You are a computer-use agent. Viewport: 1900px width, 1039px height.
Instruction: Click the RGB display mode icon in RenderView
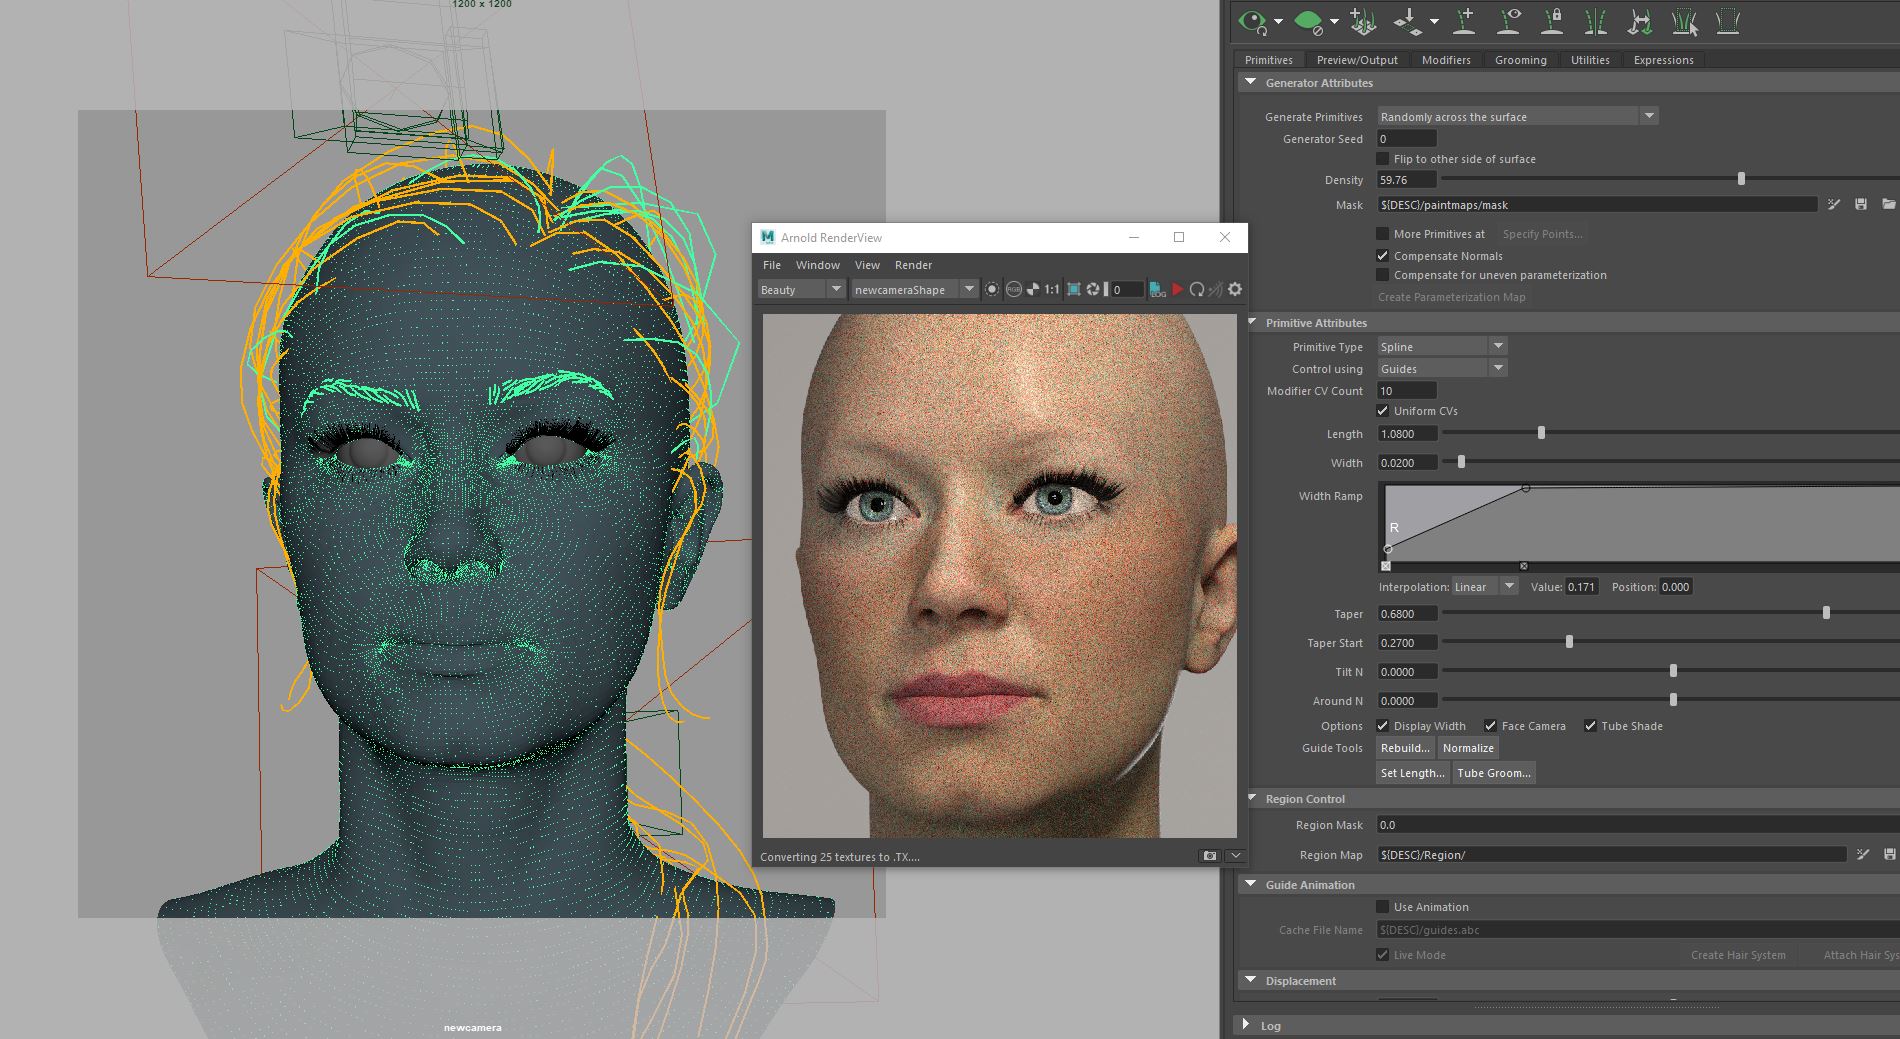1014,289
